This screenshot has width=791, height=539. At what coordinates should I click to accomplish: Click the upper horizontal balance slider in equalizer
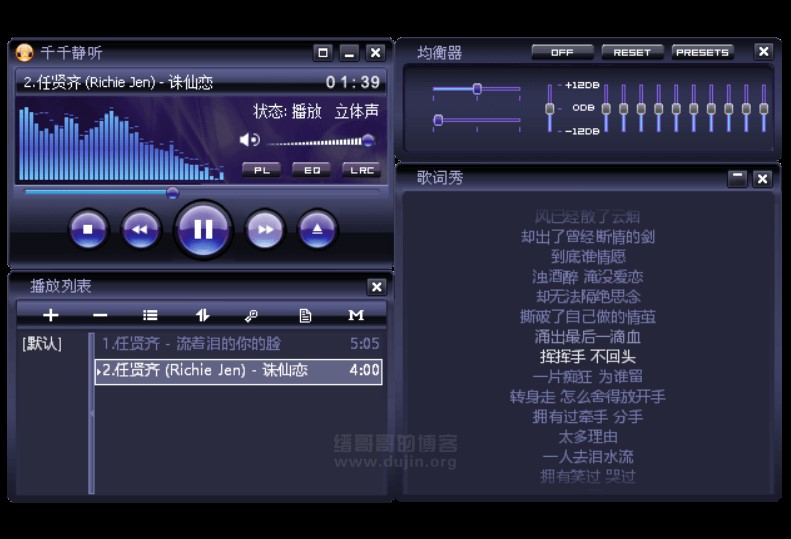point(476,89)
